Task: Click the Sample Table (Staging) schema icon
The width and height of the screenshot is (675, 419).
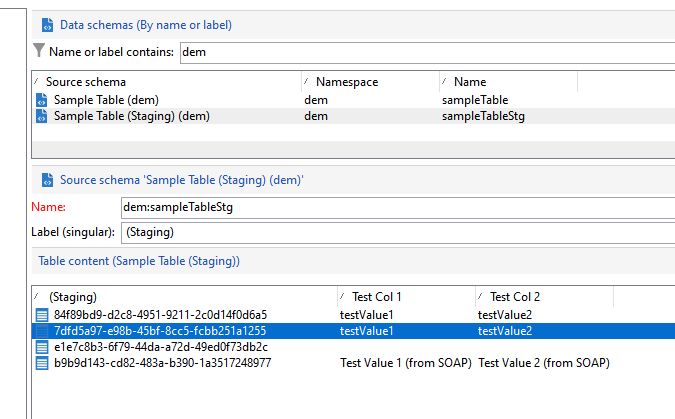Action: [x=41, y=116]
